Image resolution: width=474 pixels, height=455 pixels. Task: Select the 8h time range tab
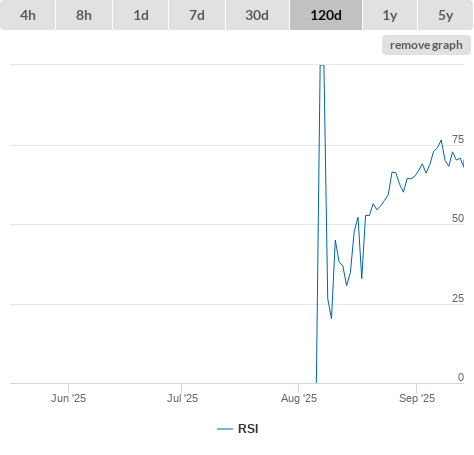pyautogui.click(x=84, y=15)
